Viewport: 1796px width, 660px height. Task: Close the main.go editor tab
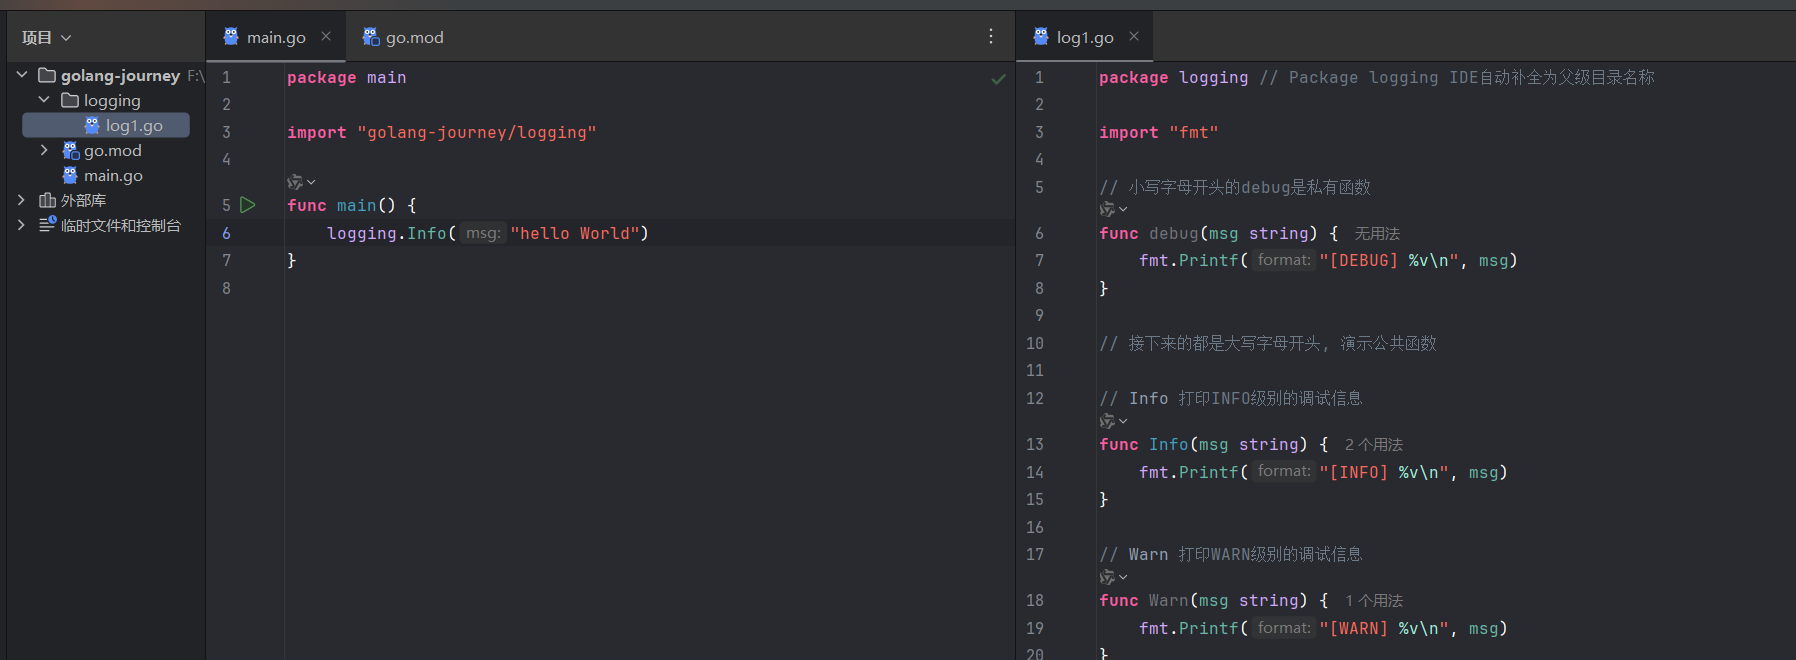click(x=326, y=37)
